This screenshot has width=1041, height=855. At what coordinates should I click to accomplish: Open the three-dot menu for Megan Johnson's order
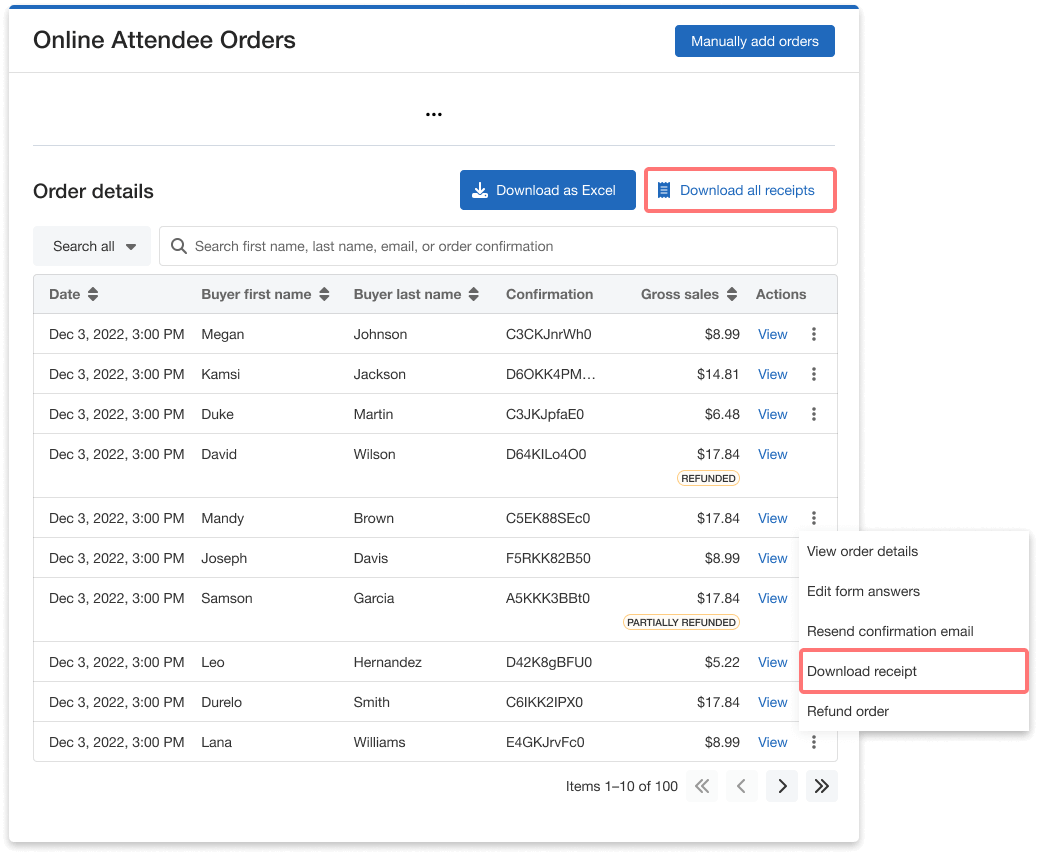(814, 335)
